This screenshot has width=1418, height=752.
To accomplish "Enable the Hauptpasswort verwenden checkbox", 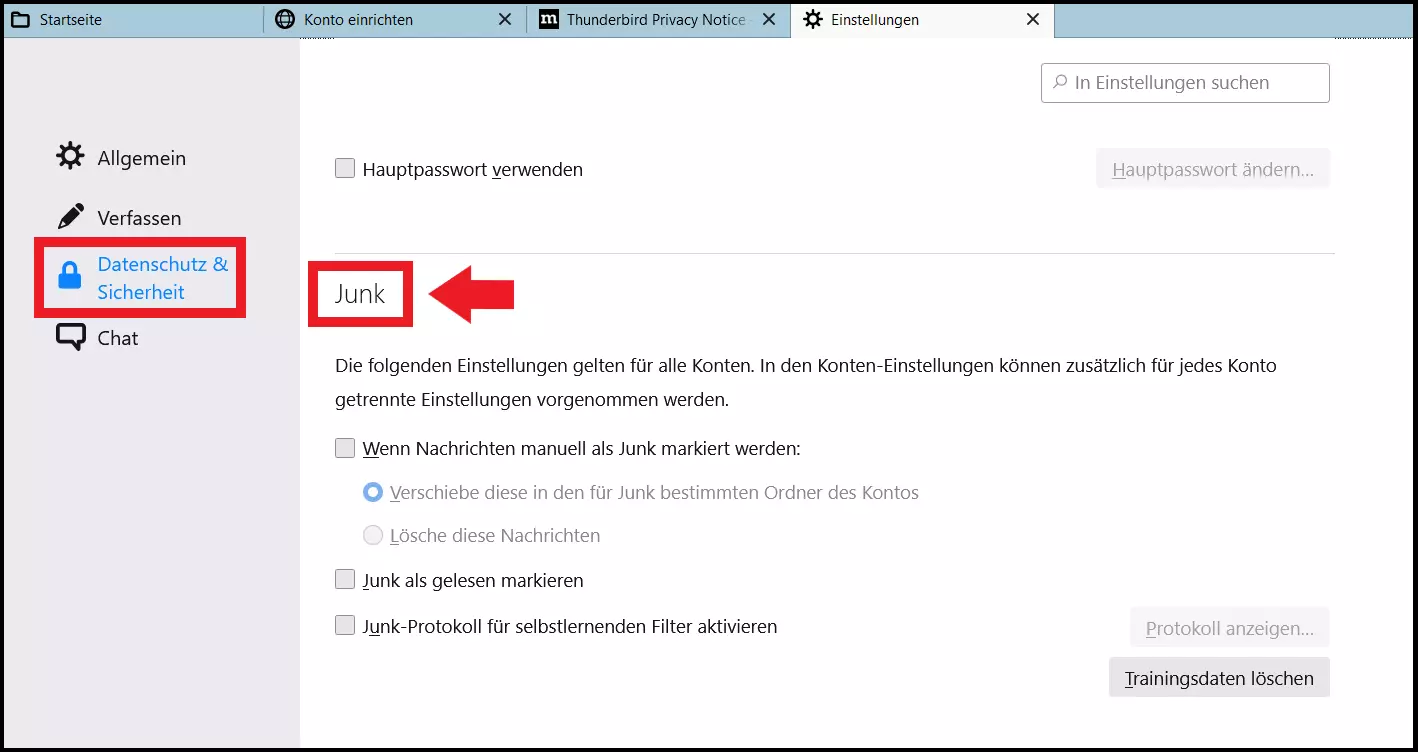I will [345, 169].
